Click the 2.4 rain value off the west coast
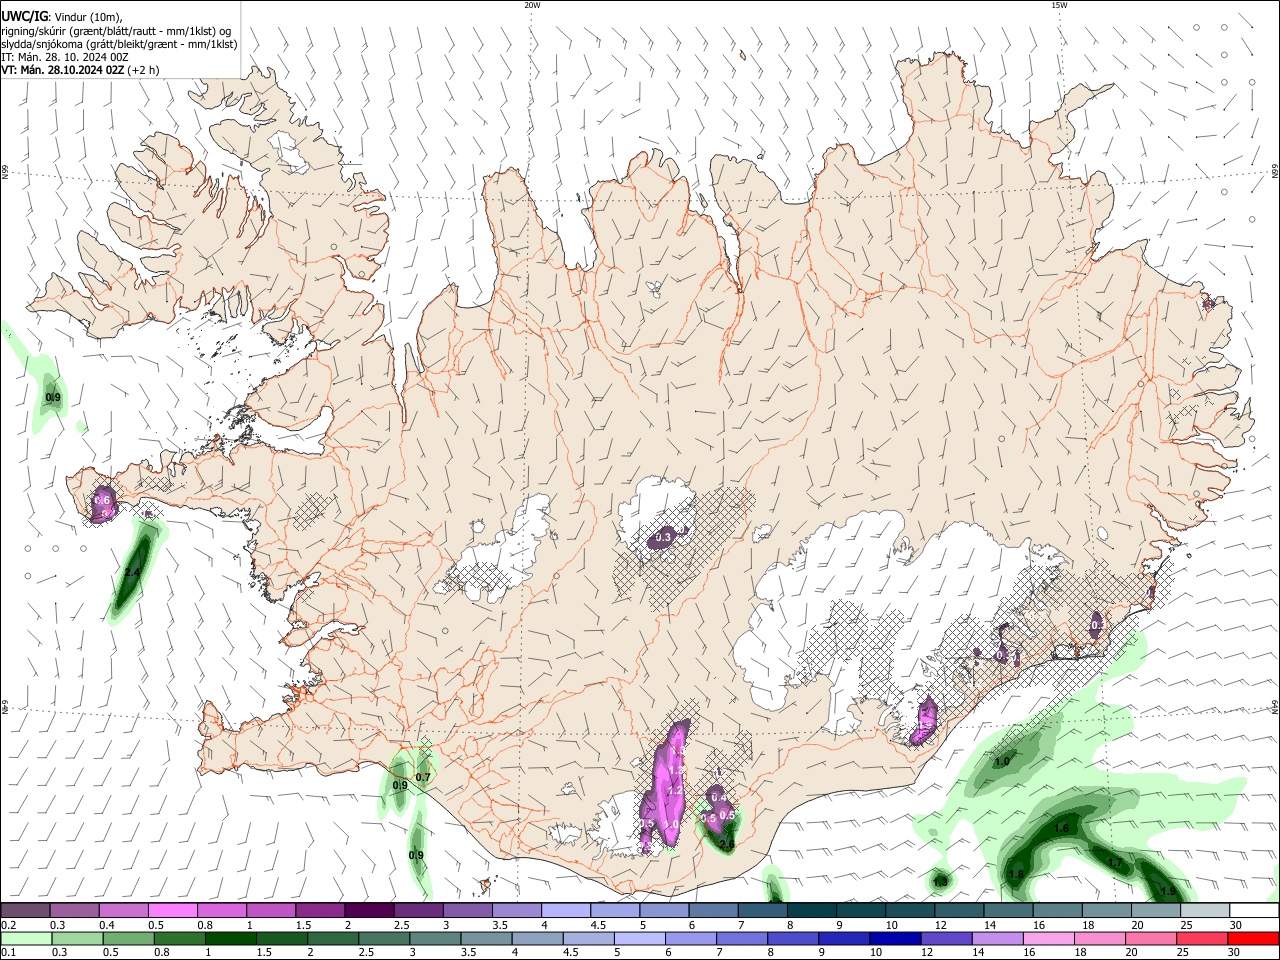 coord(132,573)
